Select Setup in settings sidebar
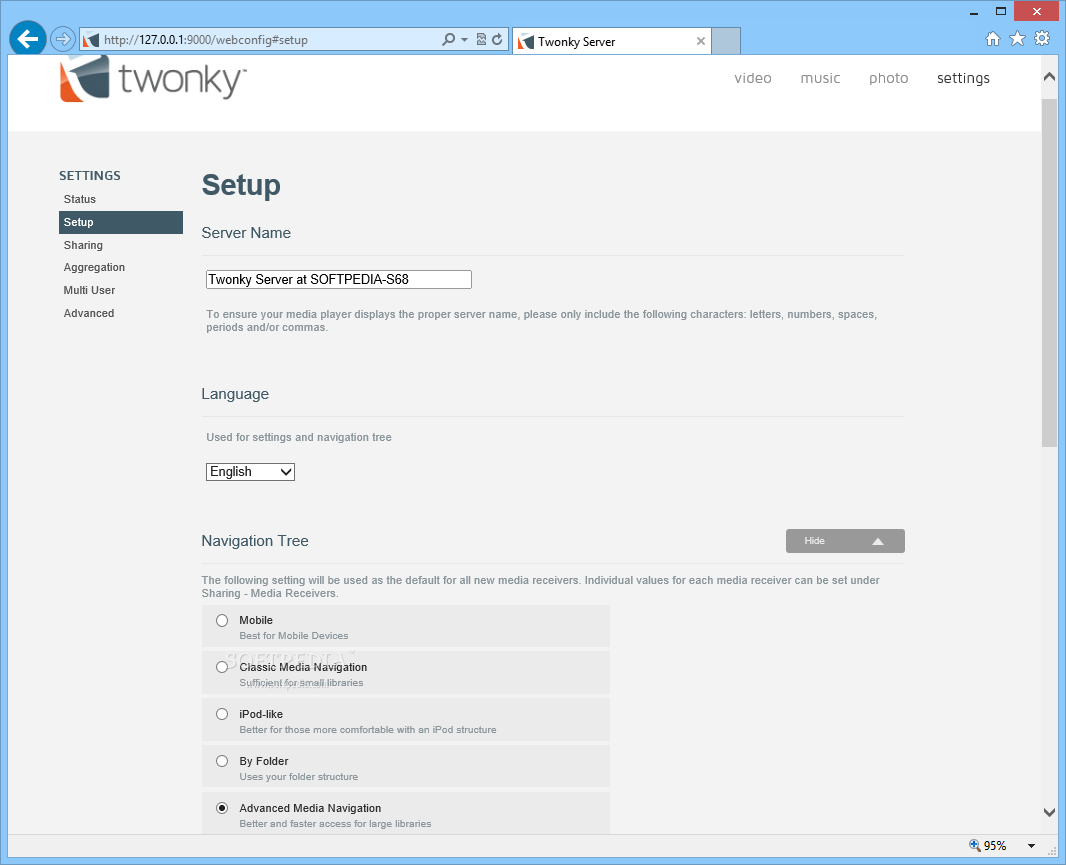The height and width of the screenshot is (865, 1066). [x=121, y=222]
